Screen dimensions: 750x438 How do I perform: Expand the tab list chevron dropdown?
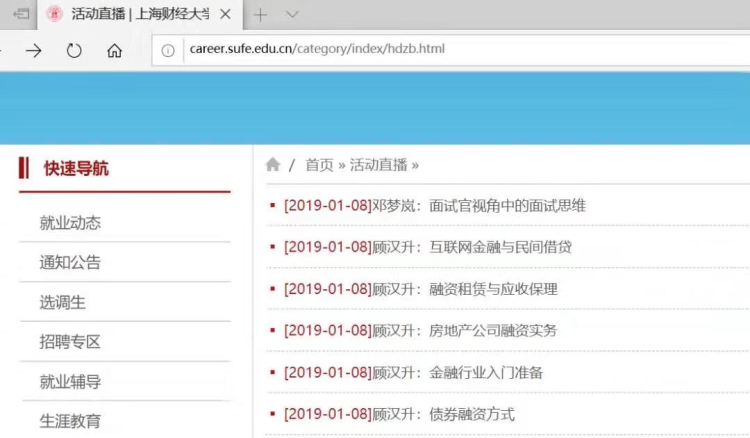[292, 15]
